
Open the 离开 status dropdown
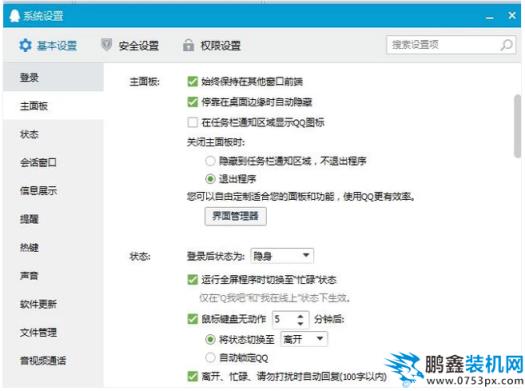click(304, 339)
